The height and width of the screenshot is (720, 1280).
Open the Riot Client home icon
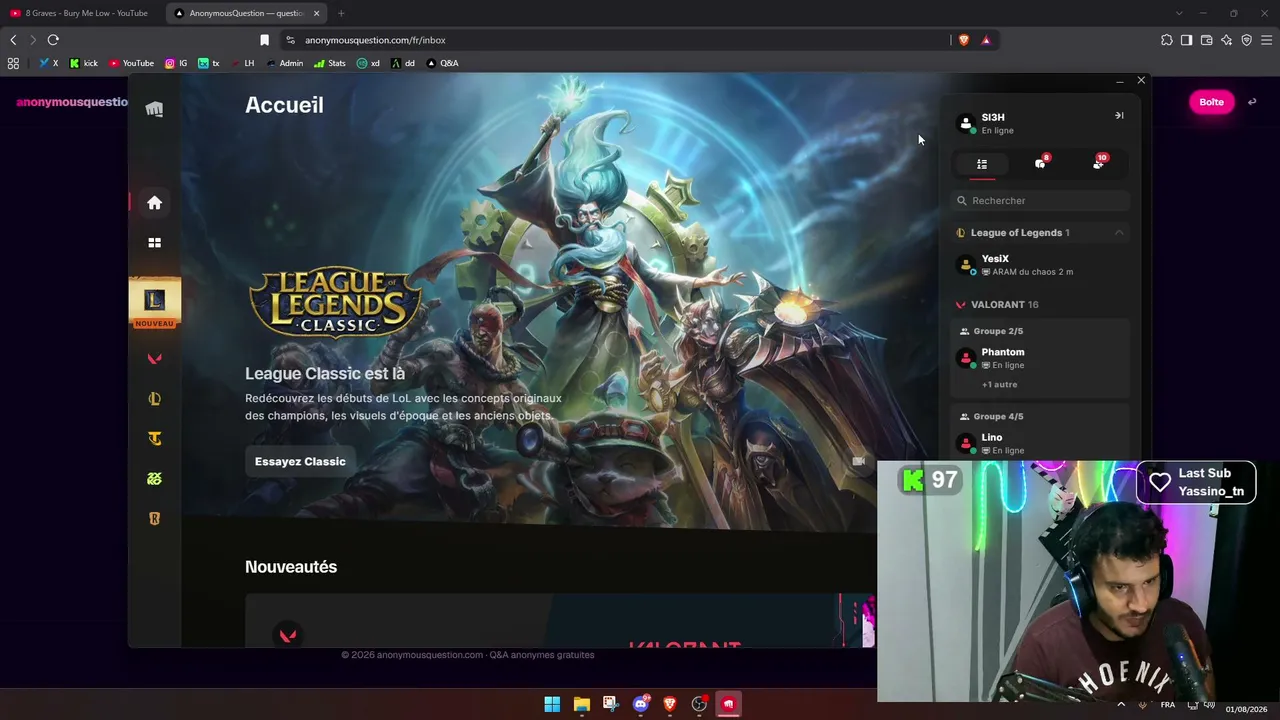(154, 203)
